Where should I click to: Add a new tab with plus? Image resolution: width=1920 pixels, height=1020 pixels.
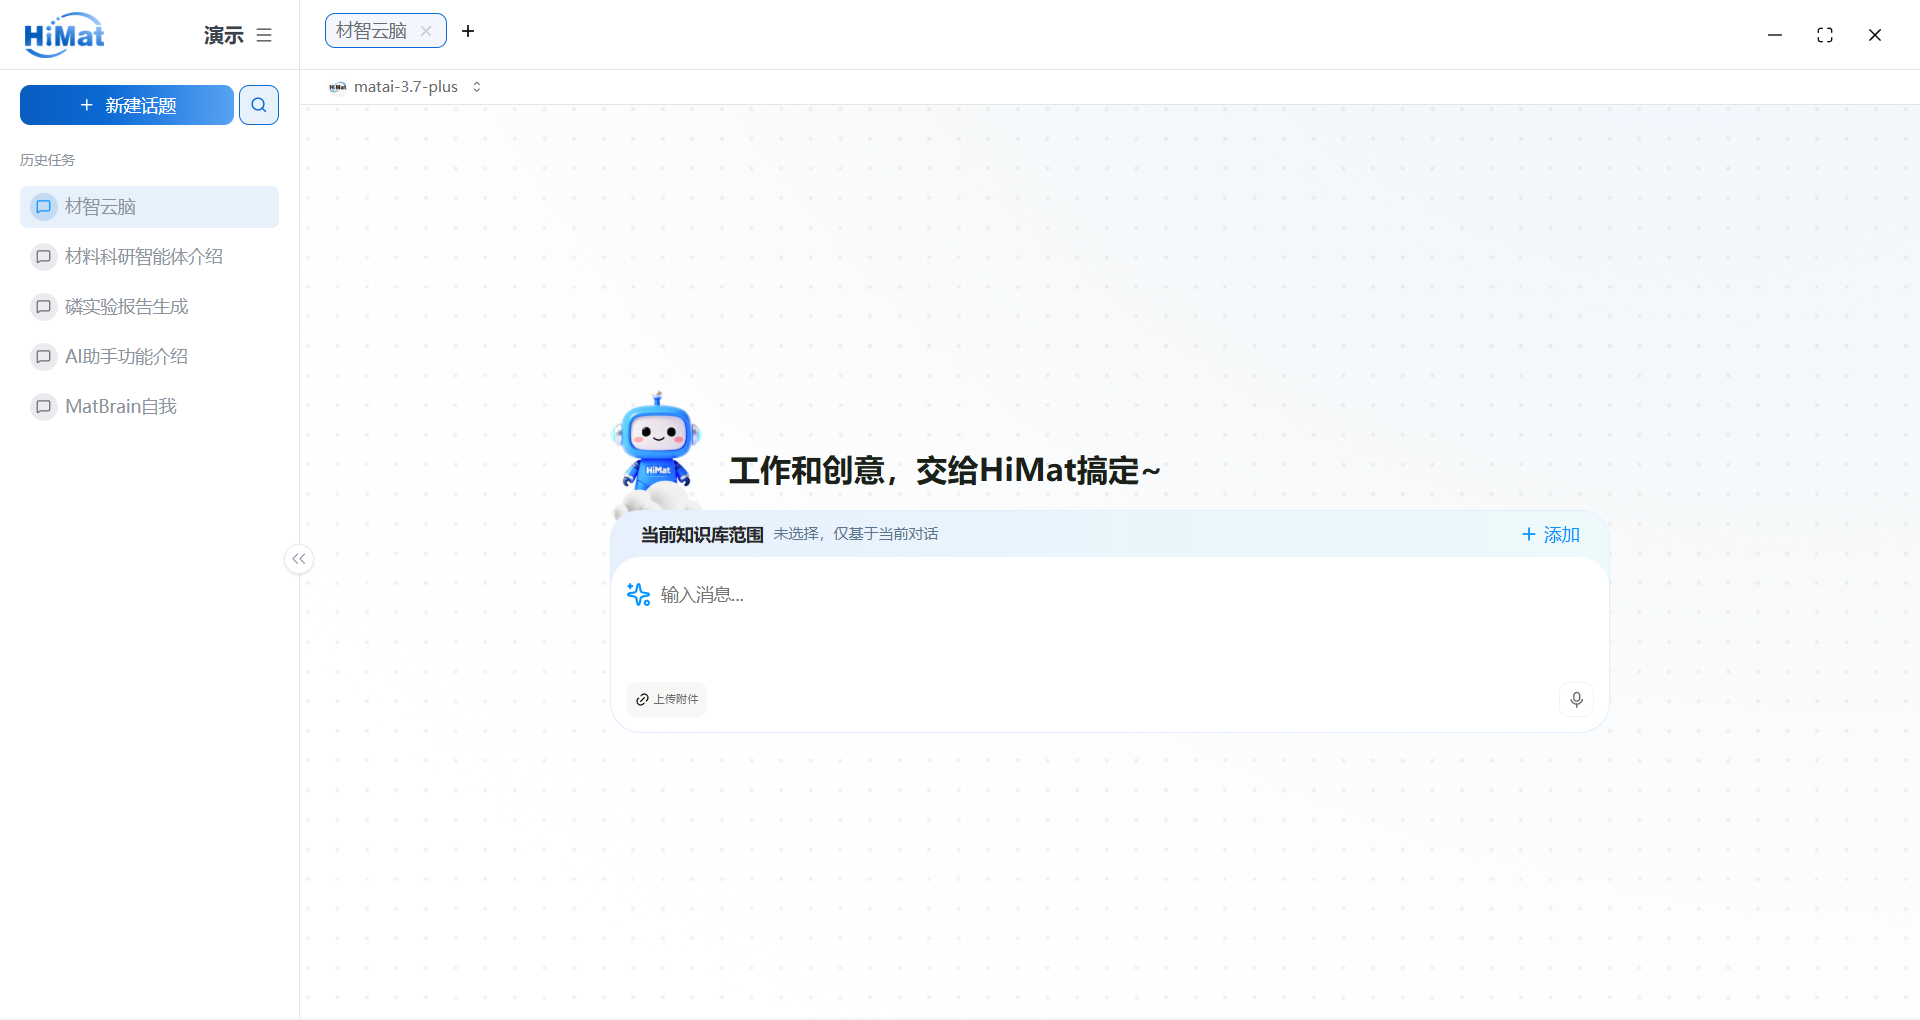pyautogui.click(x=468, y=31)
